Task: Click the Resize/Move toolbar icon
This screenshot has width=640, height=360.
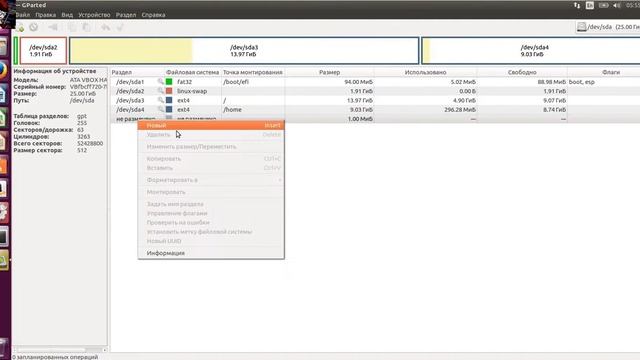Action: point(53,27)
